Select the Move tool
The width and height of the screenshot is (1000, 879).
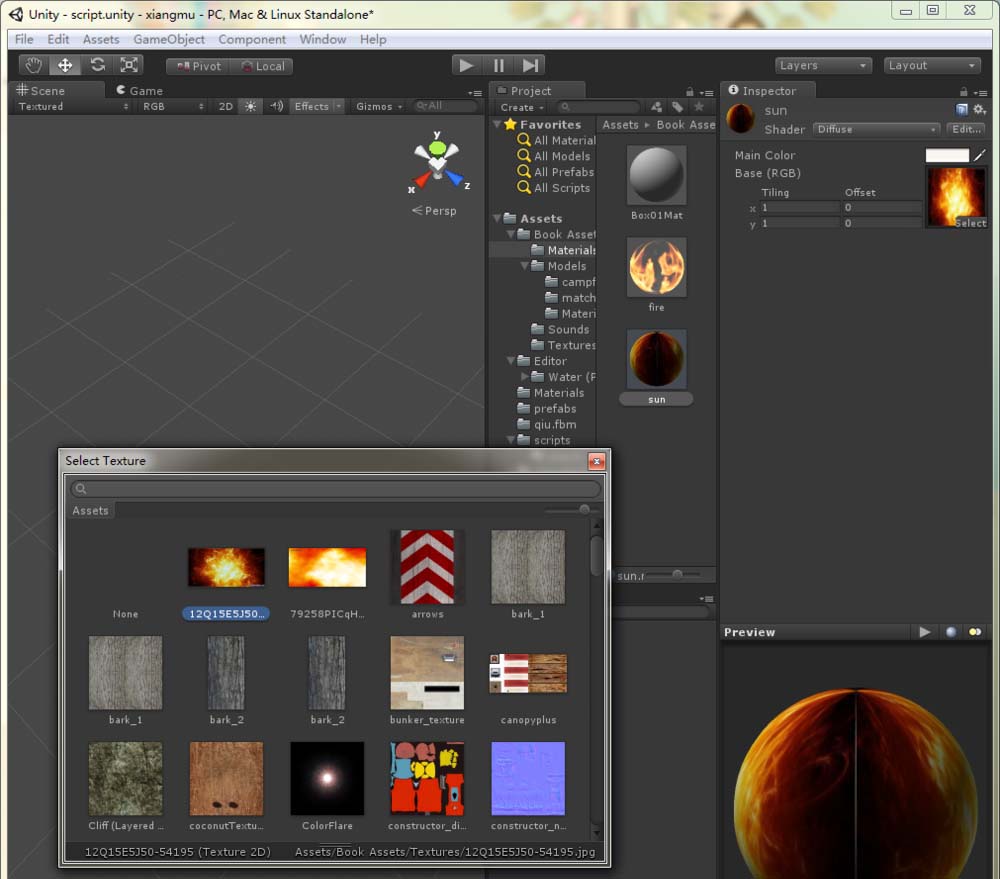(x=65, y=65)
